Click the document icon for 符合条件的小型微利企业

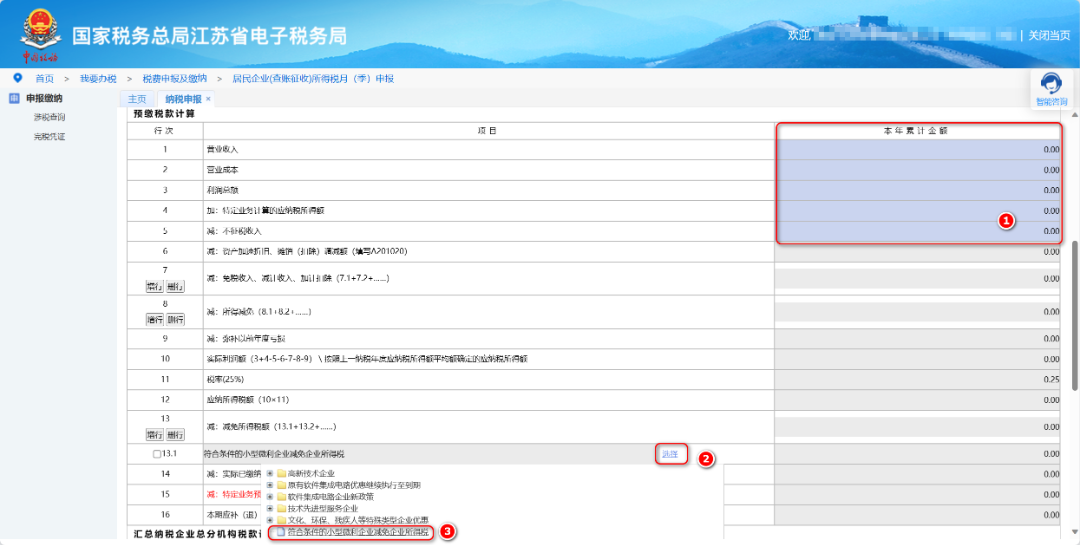click(x=281, y=533)
